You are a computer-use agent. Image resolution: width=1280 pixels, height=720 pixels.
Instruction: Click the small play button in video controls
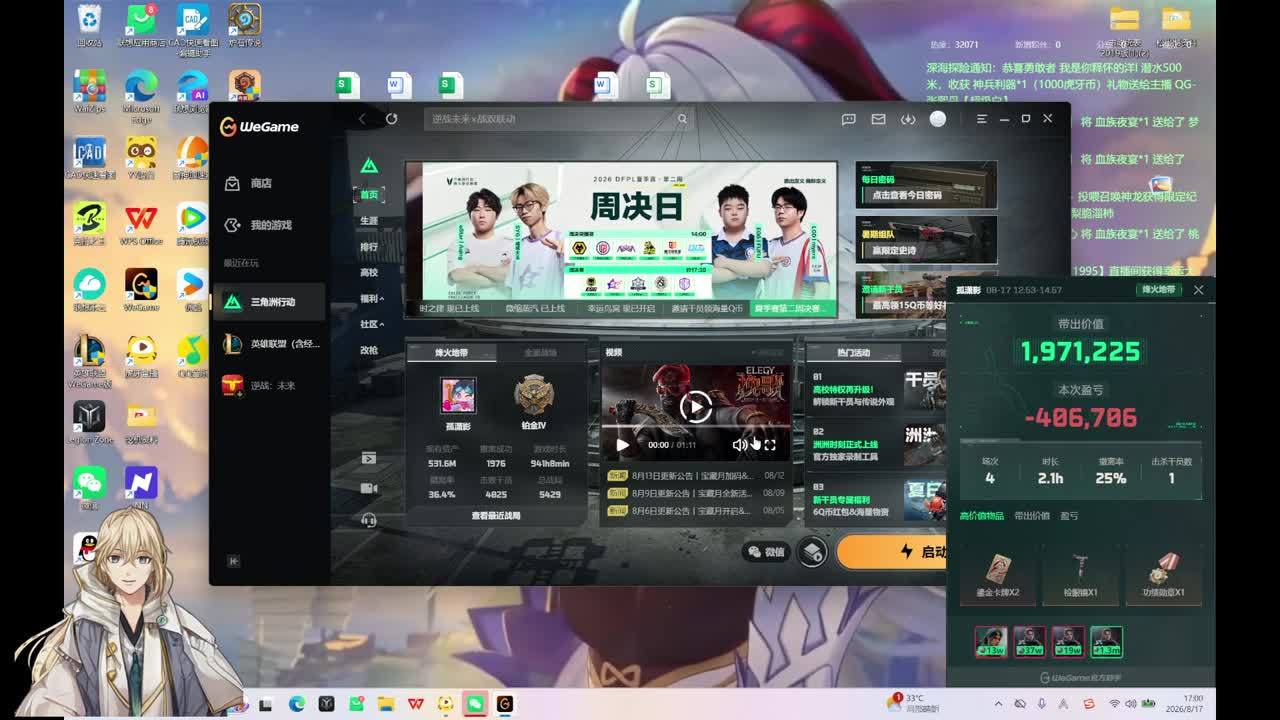click(x=623, y=445)
